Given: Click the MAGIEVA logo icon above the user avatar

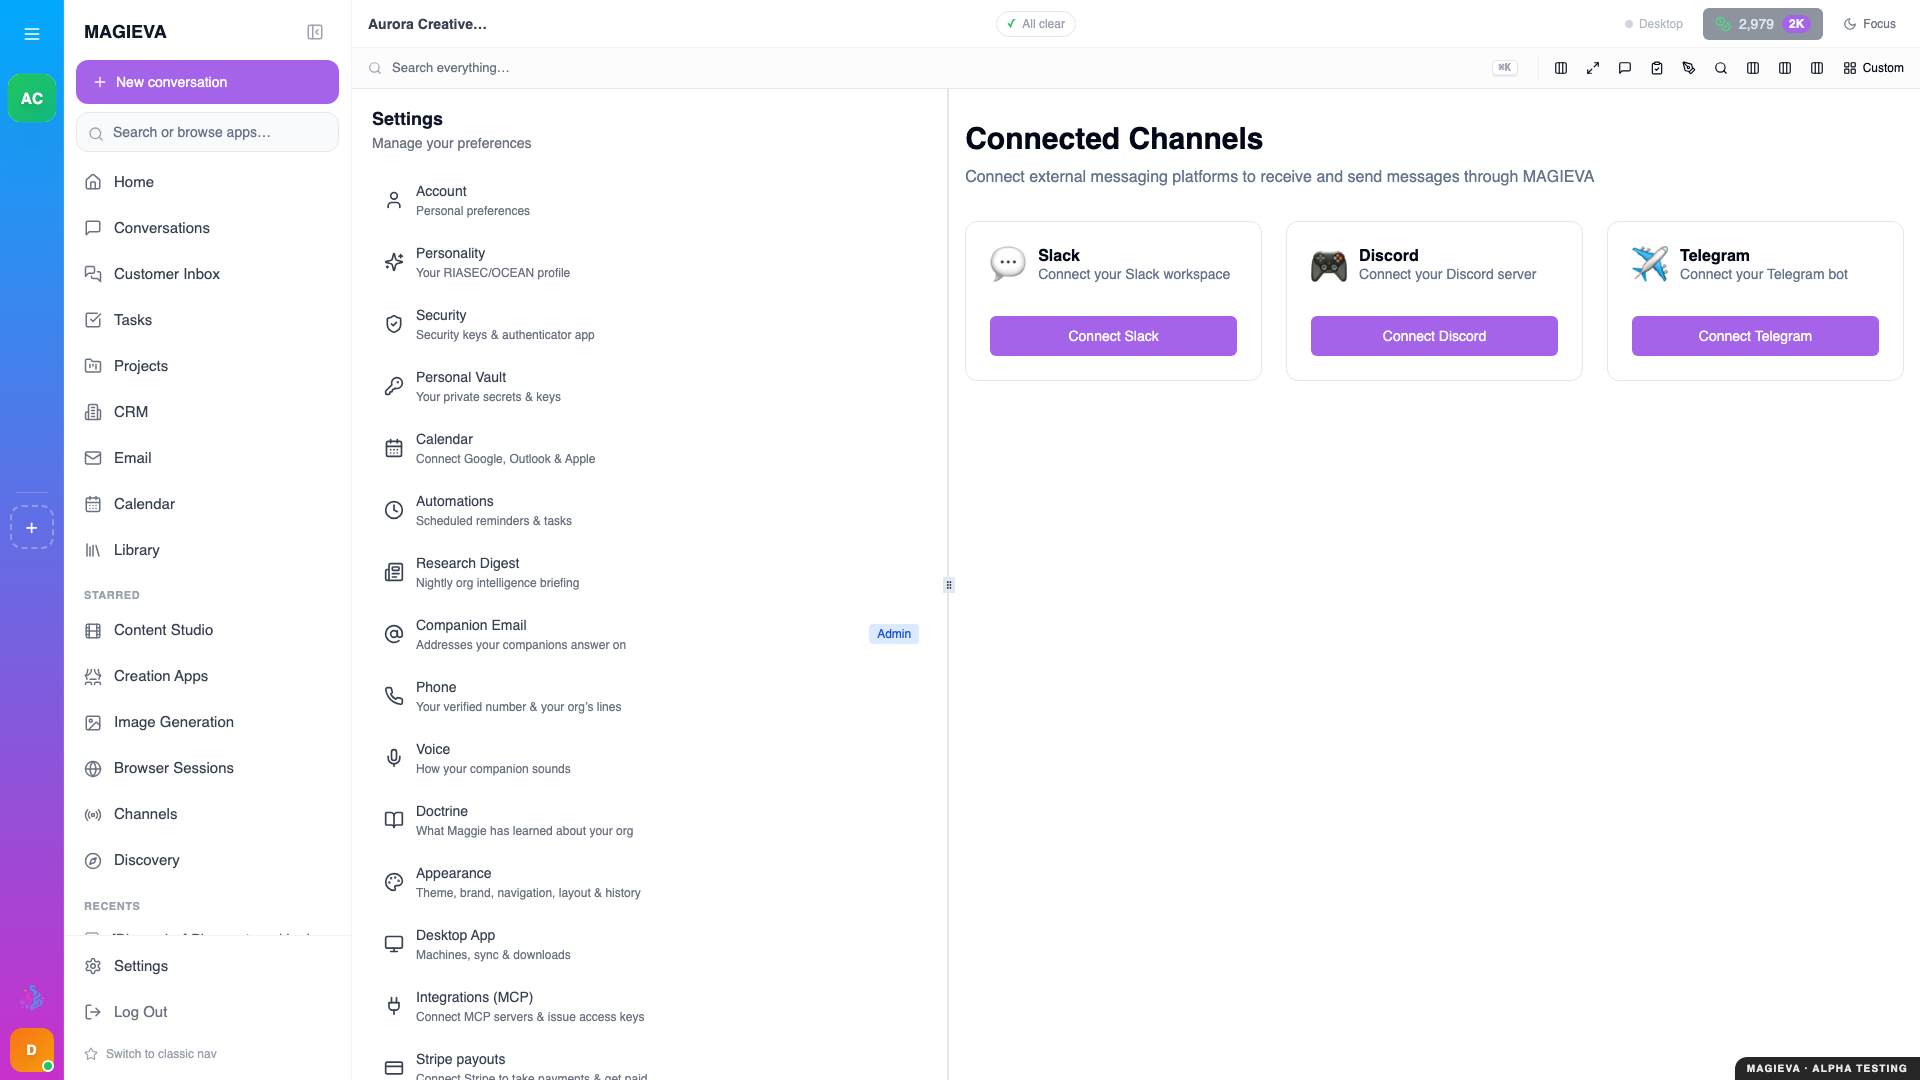Looking at the screenshot, I should (32, 997).
